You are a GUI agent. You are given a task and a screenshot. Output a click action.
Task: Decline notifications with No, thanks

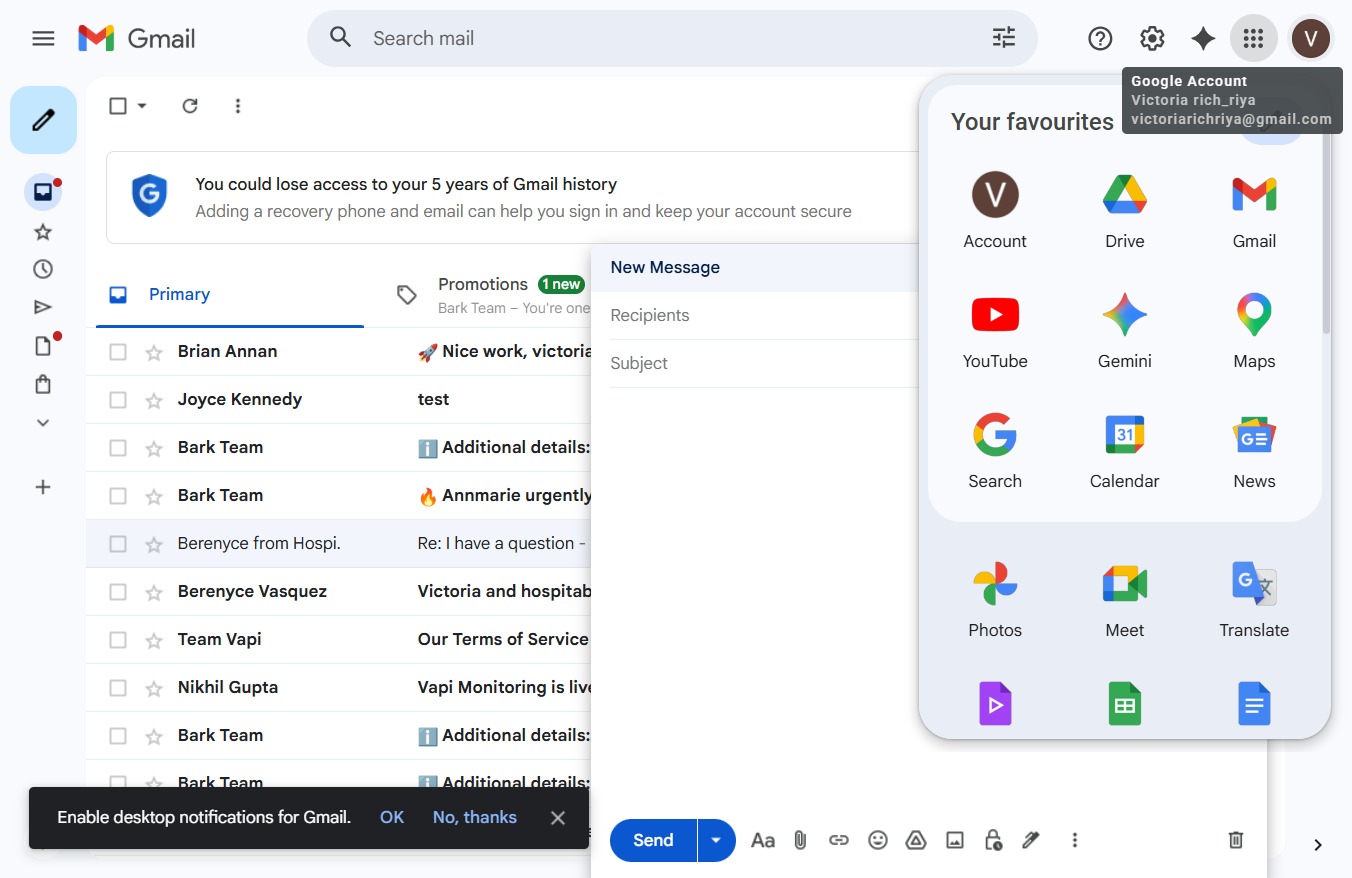click(475, 817)
